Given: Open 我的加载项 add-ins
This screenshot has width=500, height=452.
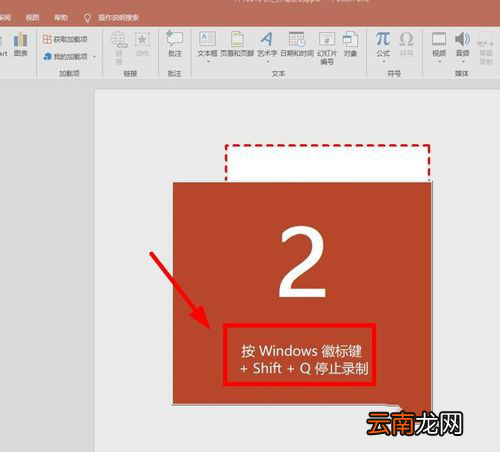Looking at the screenshot, I should point(65,56).
